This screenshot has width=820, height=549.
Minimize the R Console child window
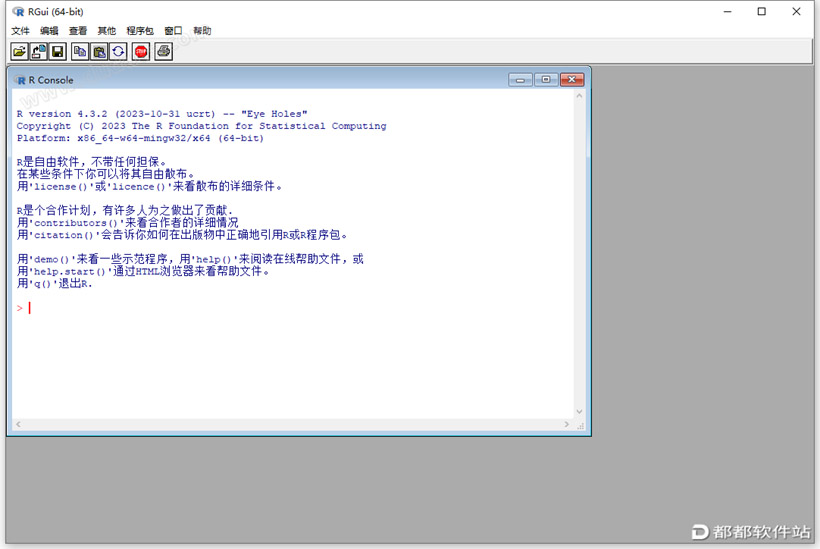coord(520,79)
